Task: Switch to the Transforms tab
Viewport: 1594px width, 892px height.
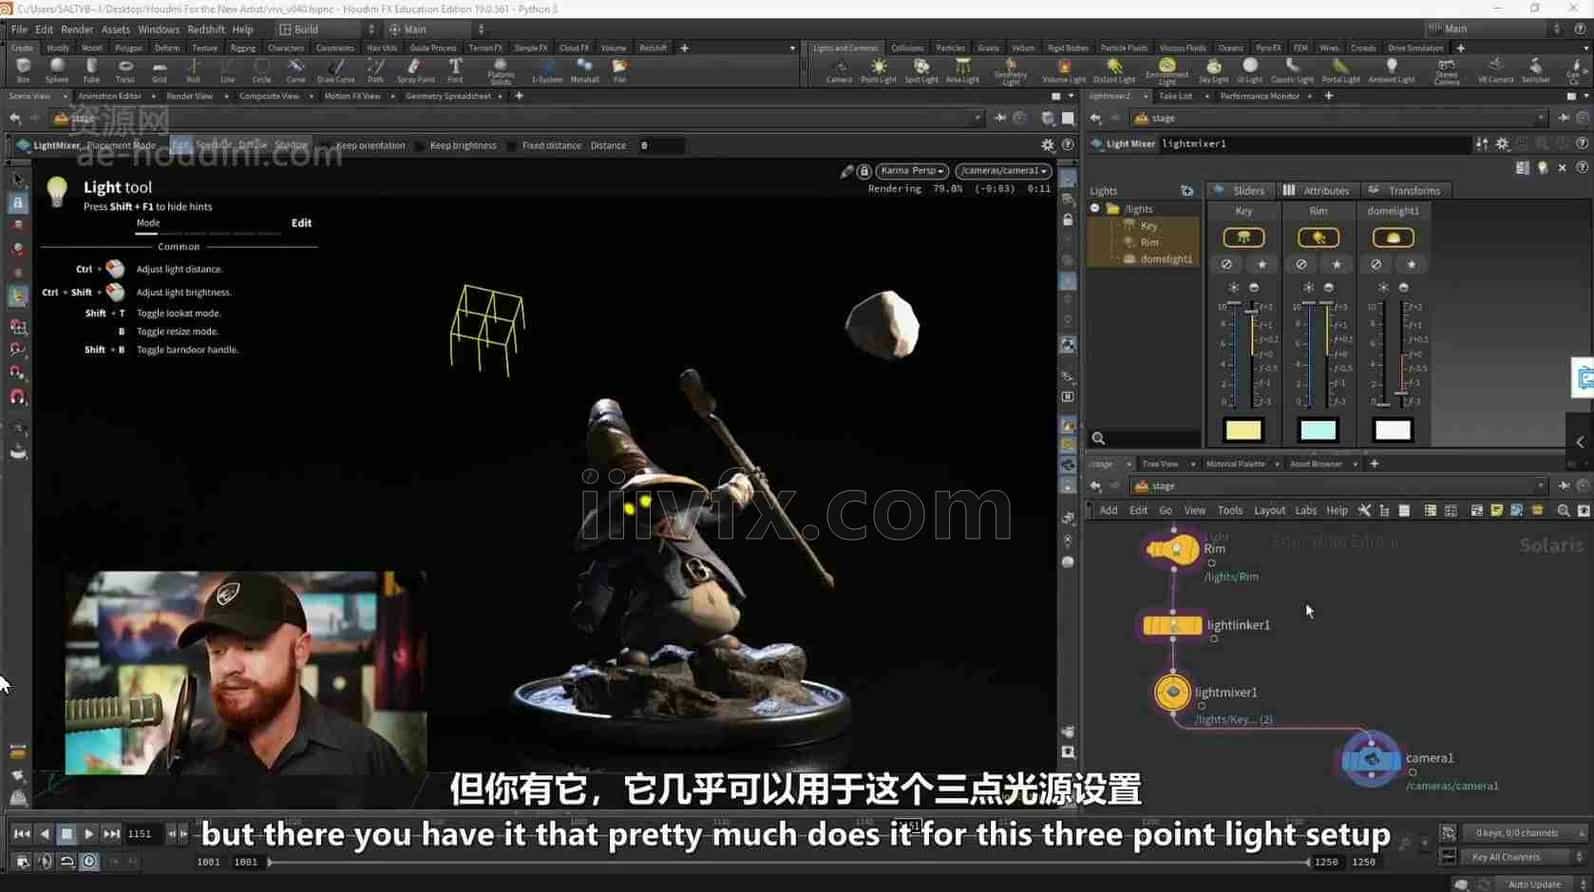Action: click(1404, 190)
